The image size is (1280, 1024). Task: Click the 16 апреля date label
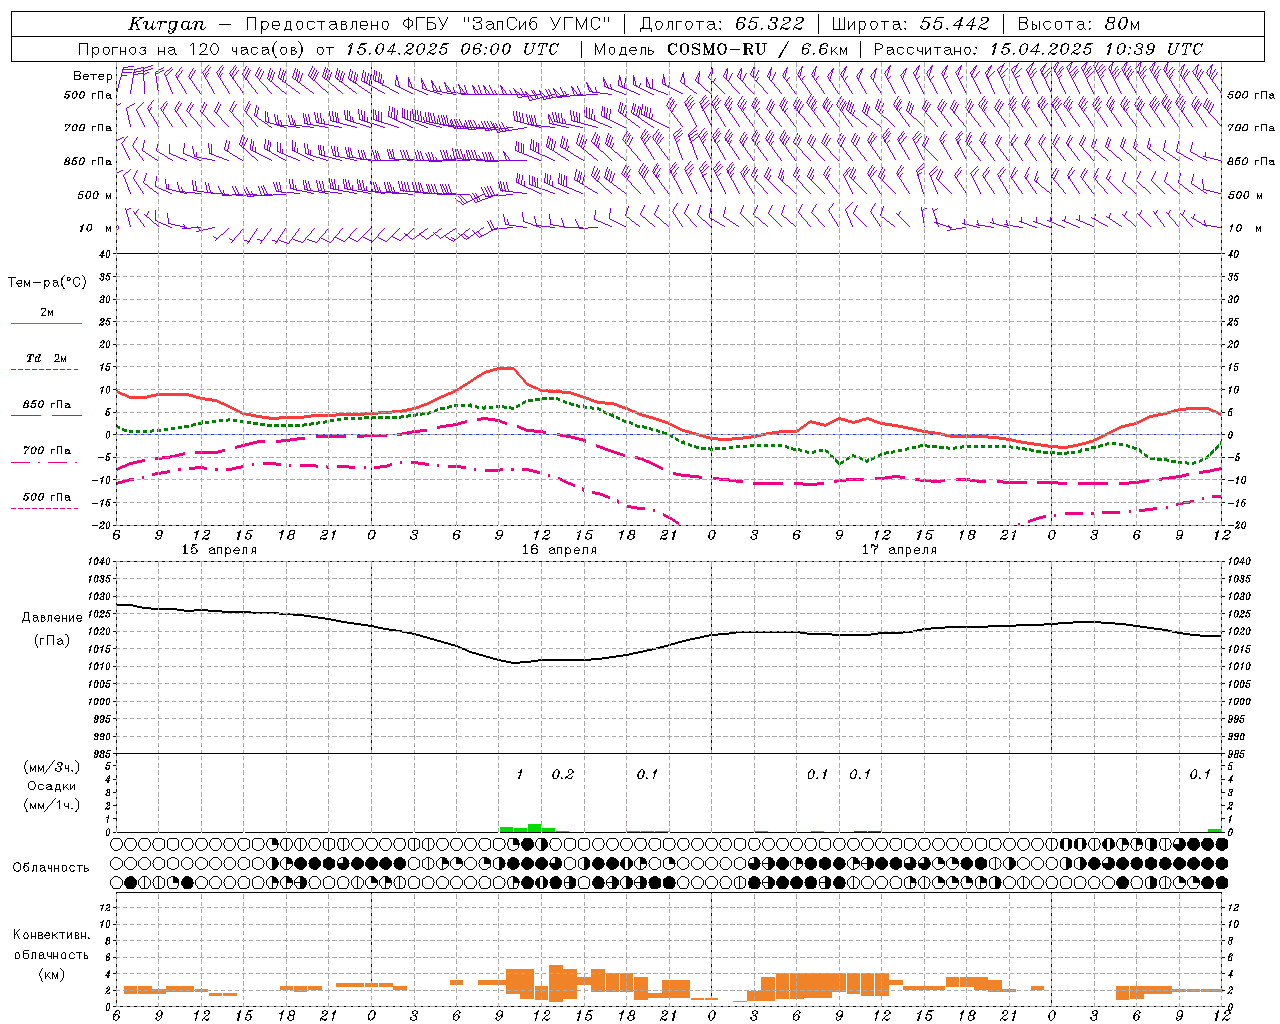point(558,550)
